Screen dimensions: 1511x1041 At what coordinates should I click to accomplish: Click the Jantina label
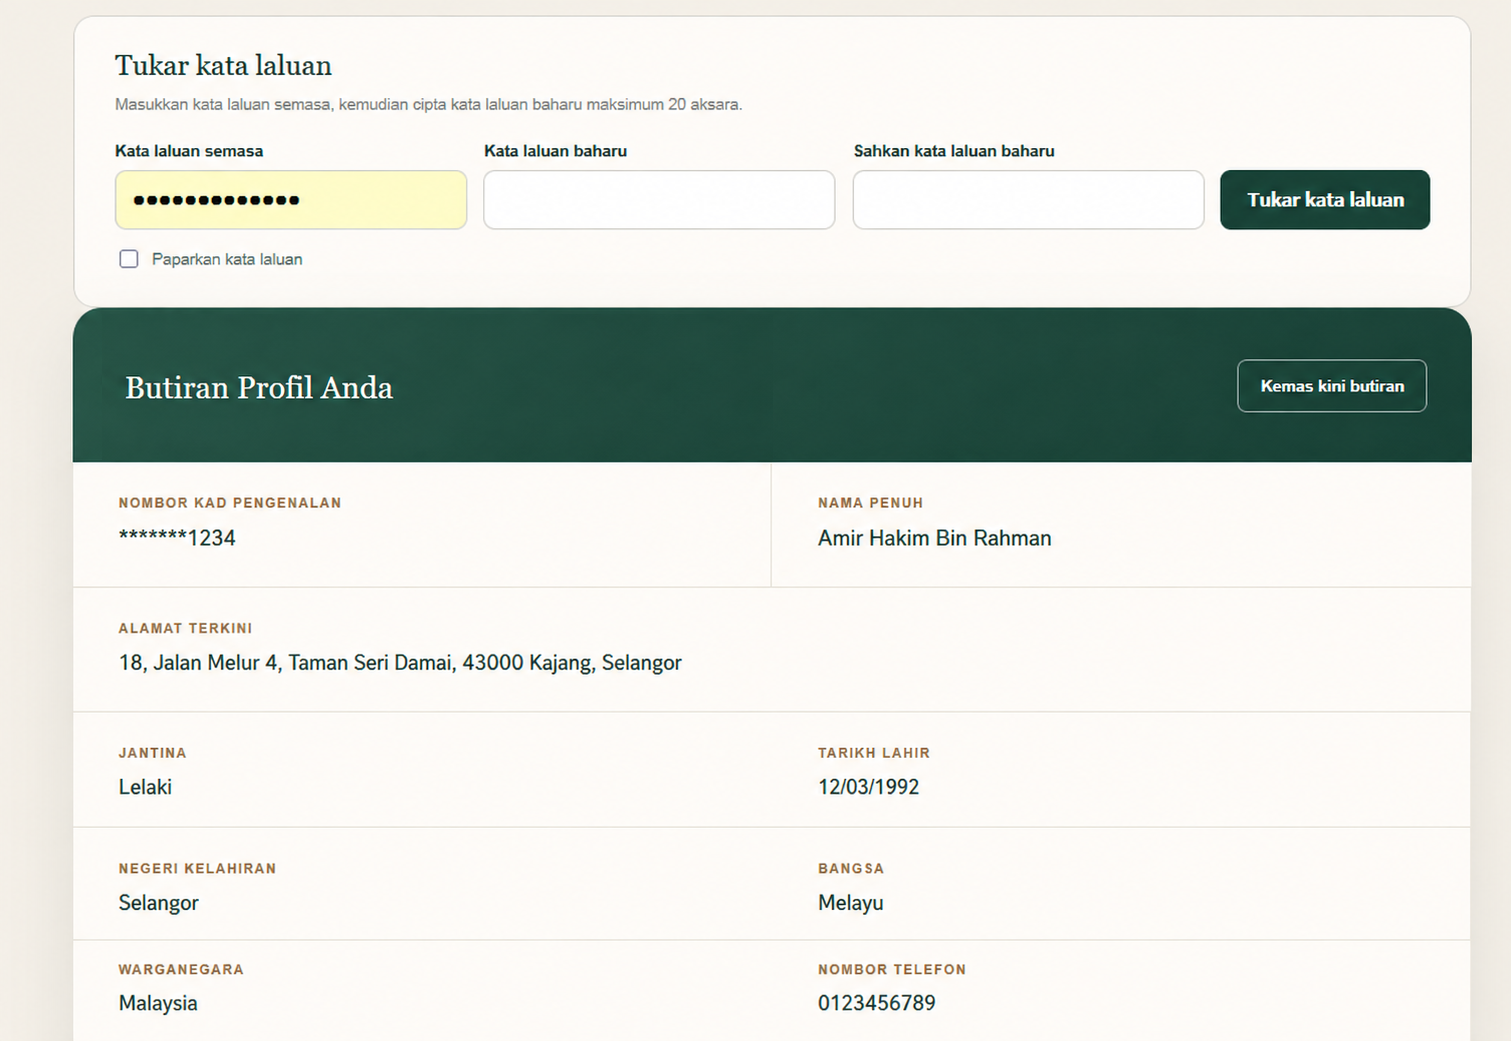152,753
